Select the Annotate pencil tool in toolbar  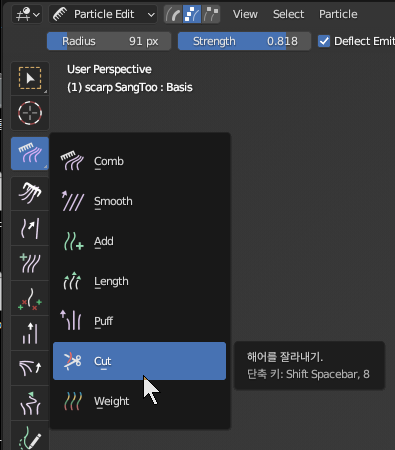[x=30, y=437]
